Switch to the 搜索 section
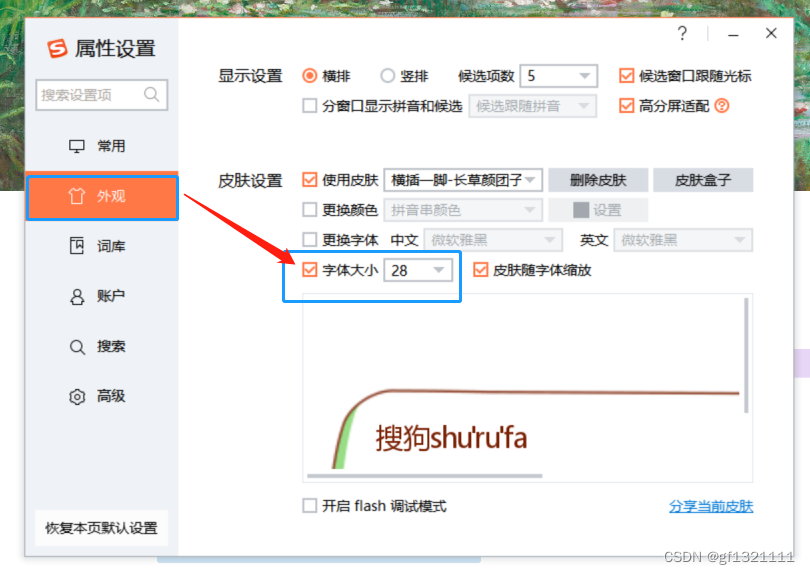The image size is (810, 574). click(x=102, y=347)
